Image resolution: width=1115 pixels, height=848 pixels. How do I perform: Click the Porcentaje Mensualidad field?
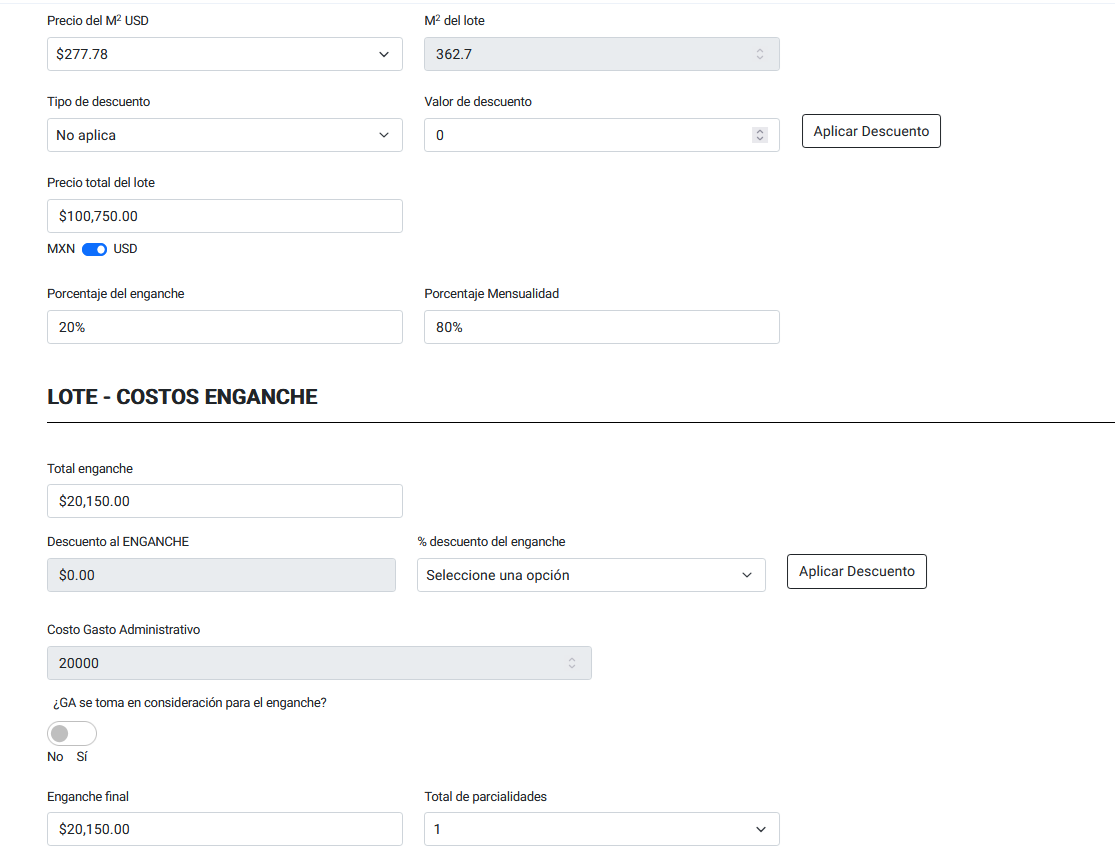601,327
